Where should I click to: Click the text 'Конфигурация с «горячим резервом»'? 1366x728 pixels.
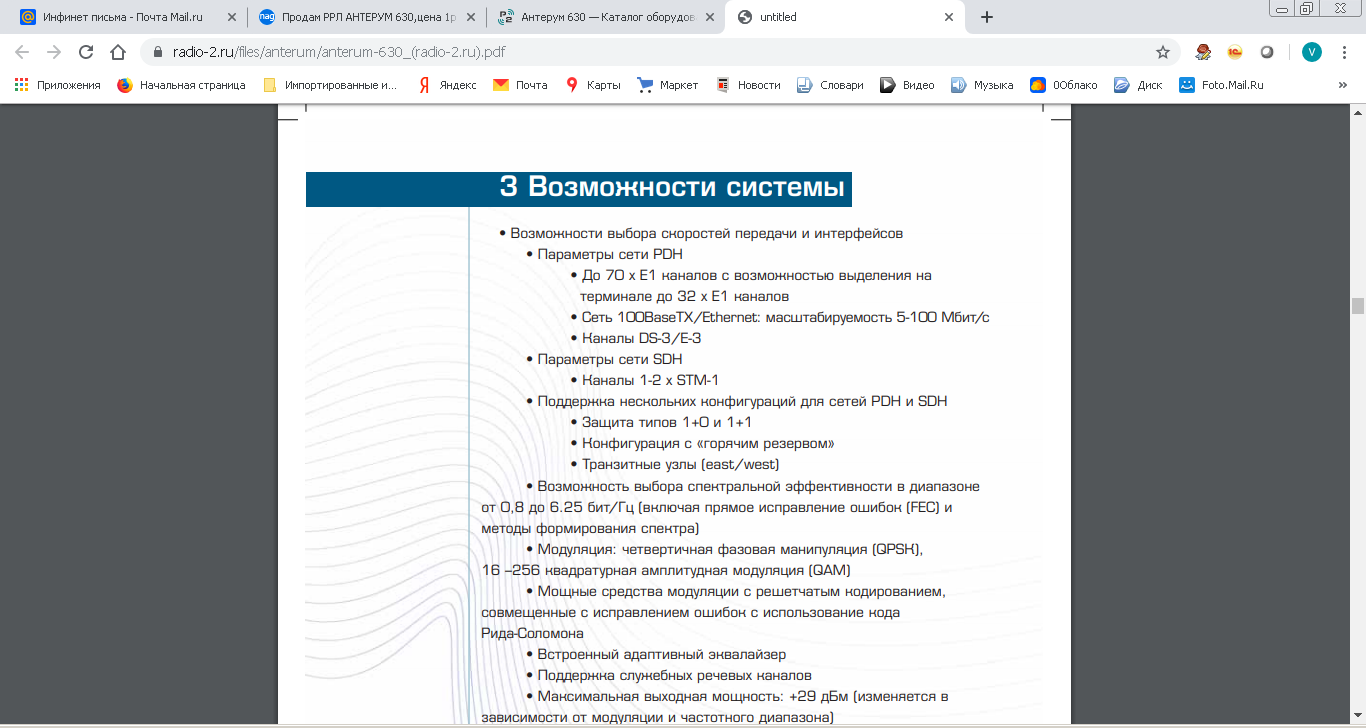tap(708, 443)
